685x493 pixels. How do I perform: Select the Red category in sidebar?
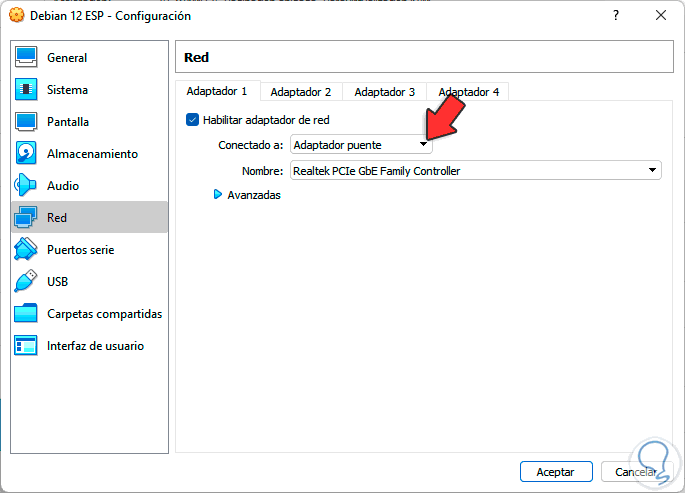click(89, 218)
